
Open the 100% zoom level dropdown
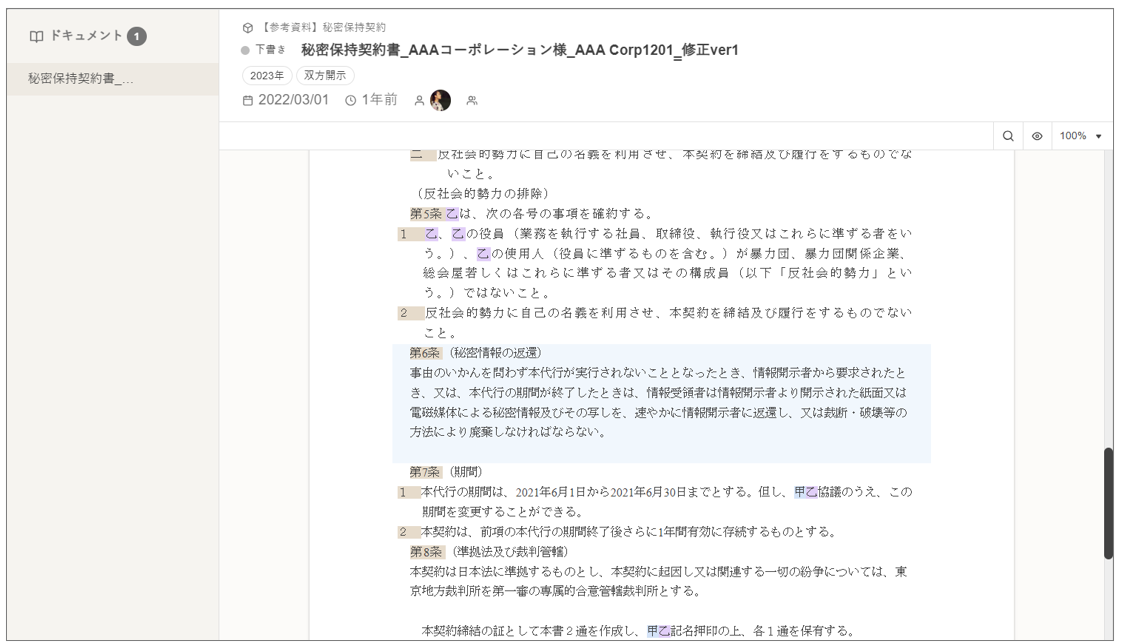pos(1080,136)
